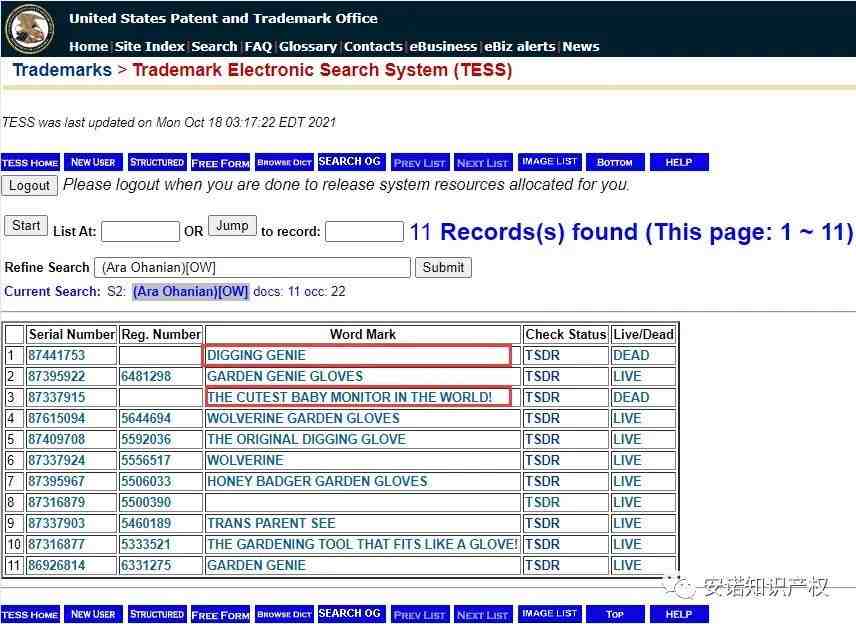Focus the 'to record' input field
This screenshot has height=624, width=856.
click(364, 231)
